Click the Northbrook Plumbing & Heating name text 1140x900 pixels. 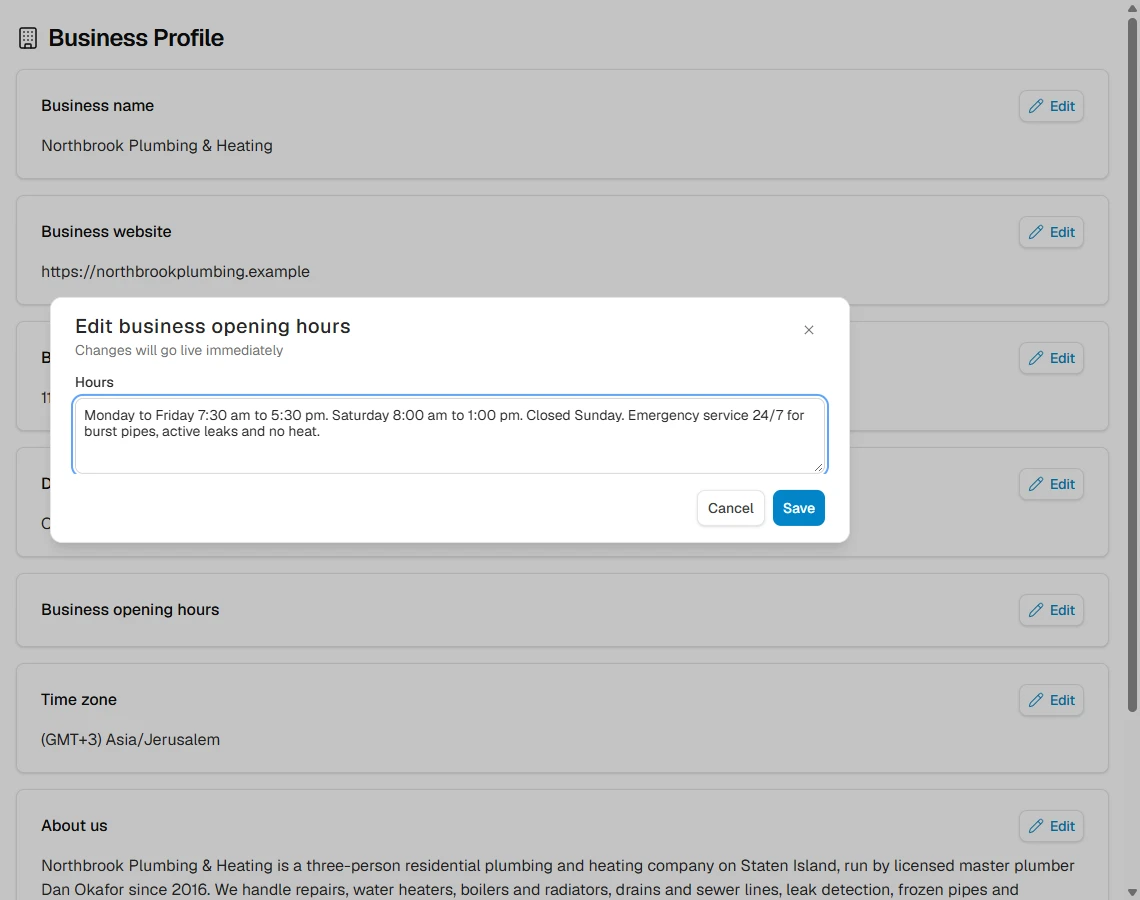(x=157, y=145)
